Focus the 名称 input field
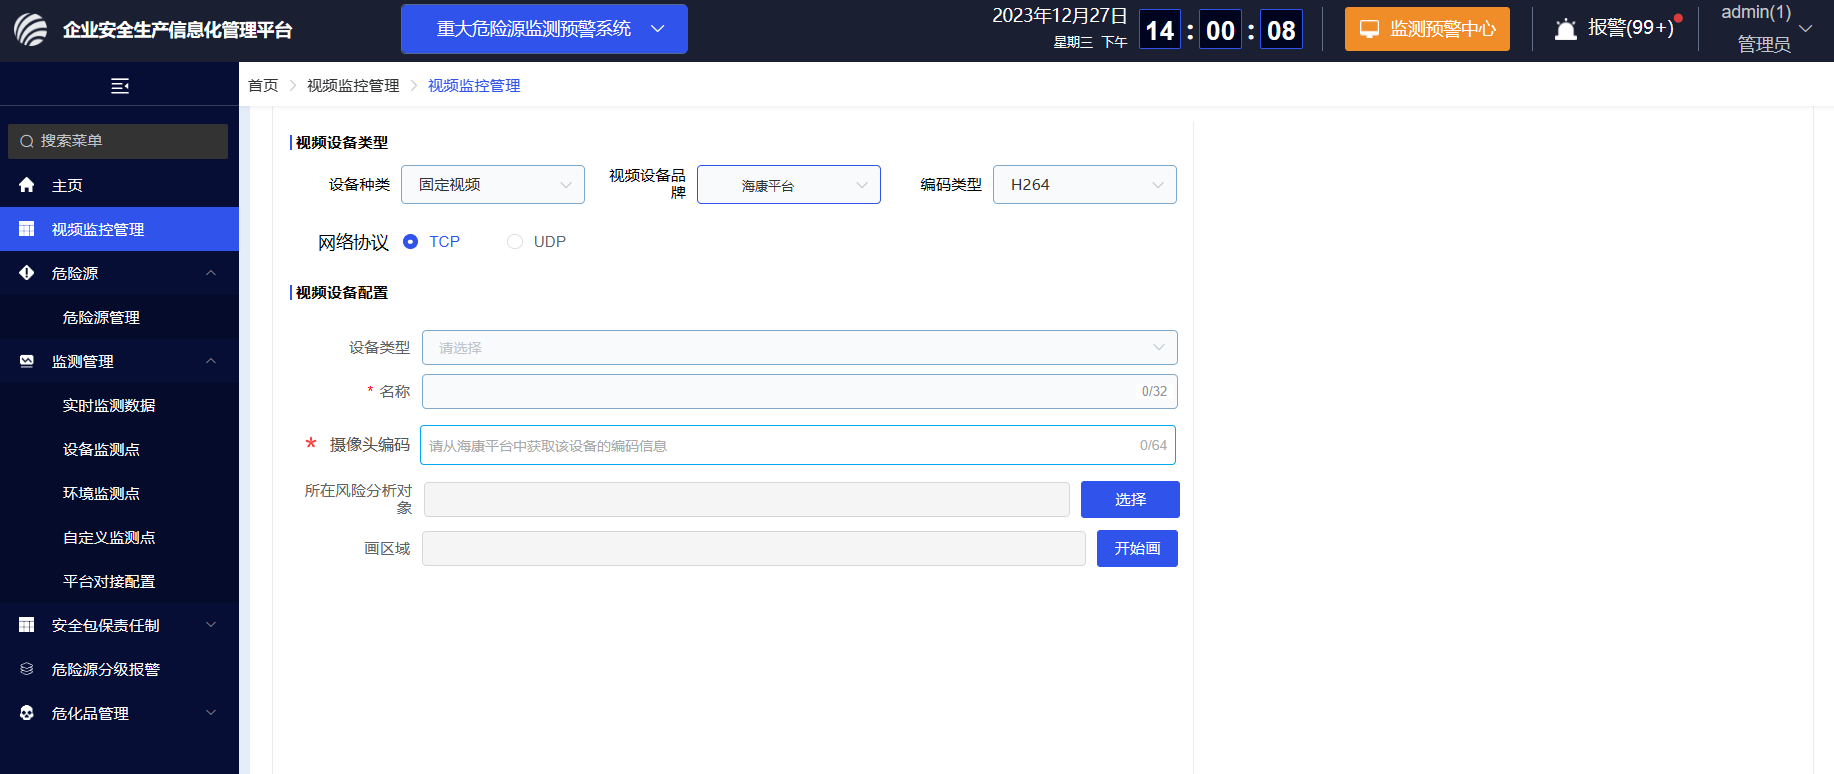This screenshot has height=774, width=1834. tap(800, 391)
